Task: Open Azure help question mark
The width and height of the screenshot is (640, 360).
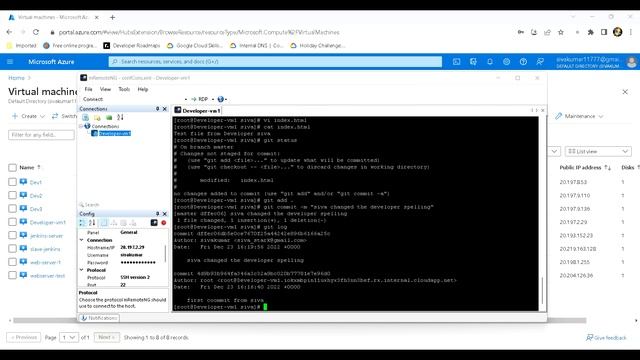Action: click(523, 62)
